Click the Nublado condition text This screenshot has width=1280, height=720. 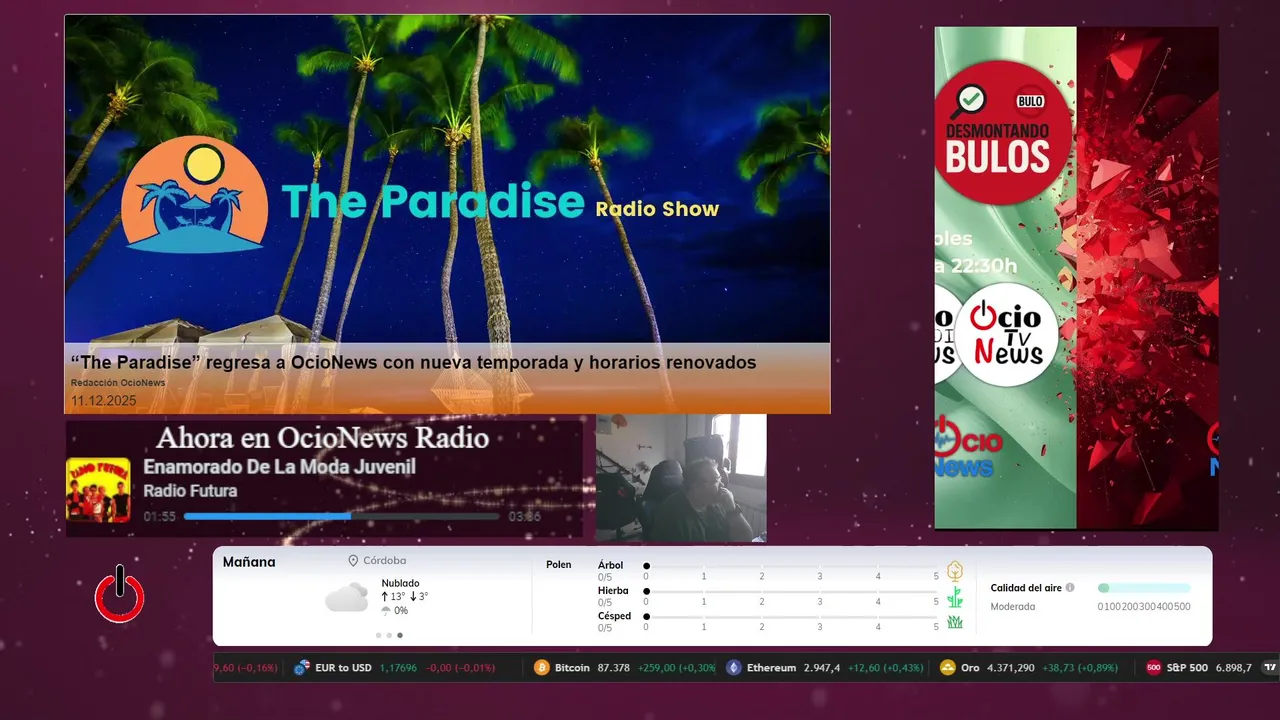tap(400, 583)
